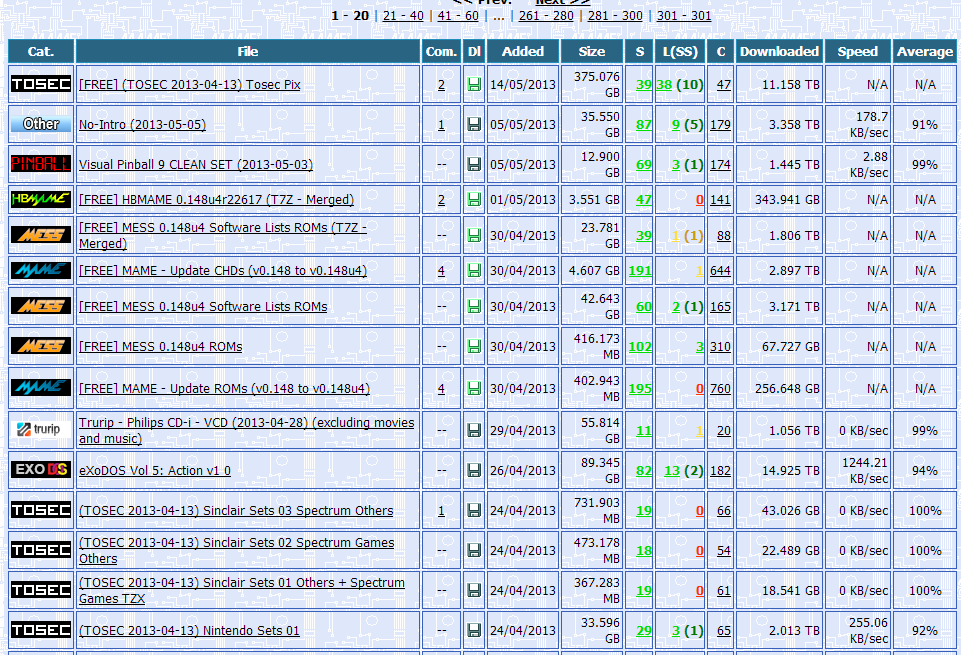The image size is (961, 655).
Task: Click leechers count 13 for eXoDOS Vol 5
Action: 672,471
